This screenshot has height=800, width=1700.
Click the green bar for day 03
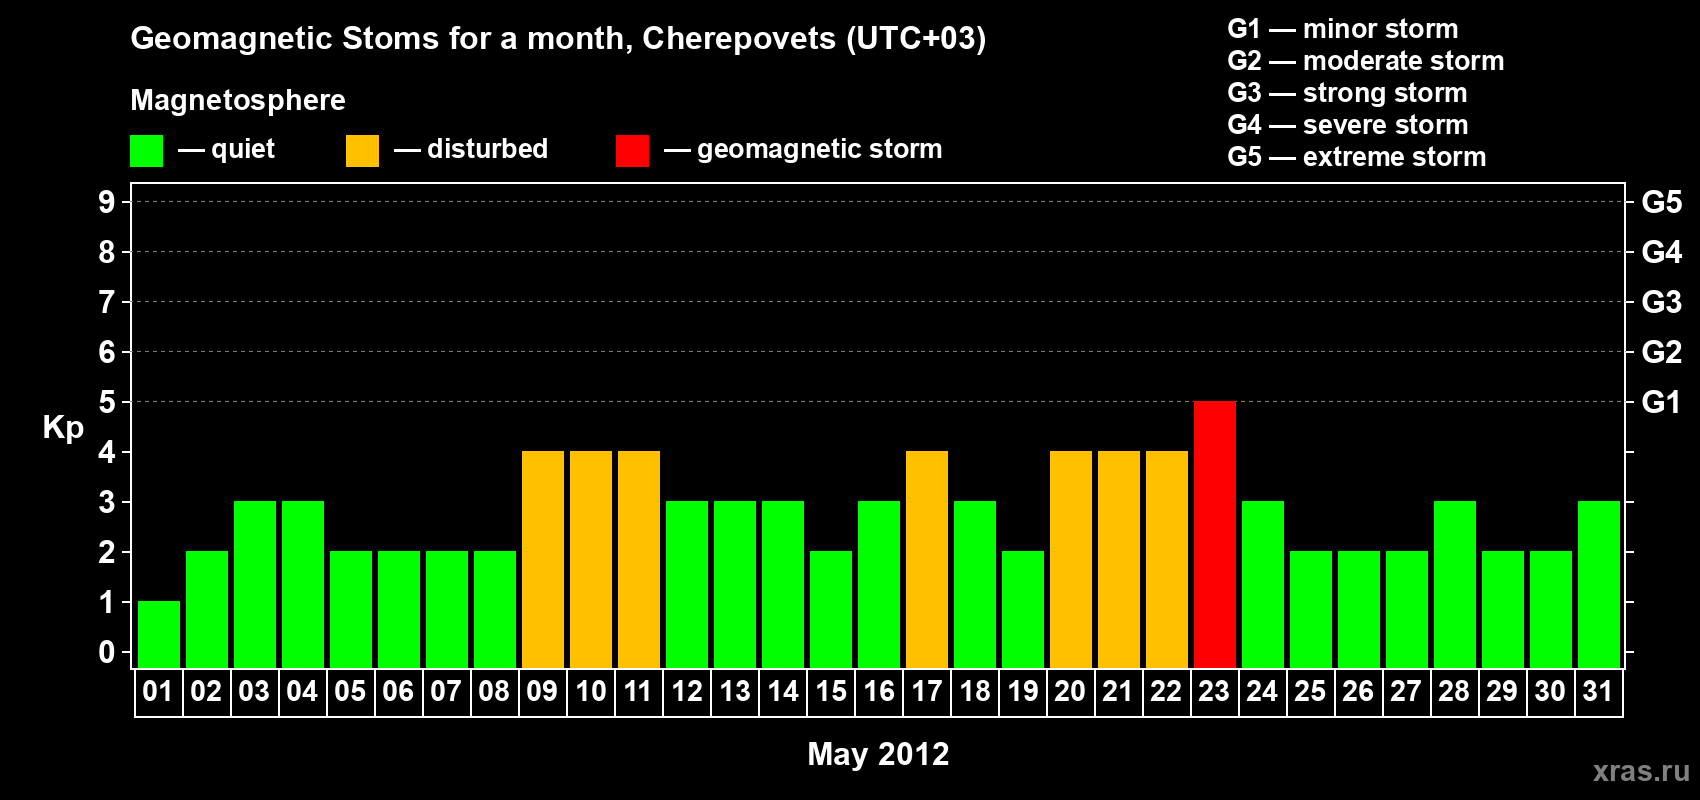(255, 584)
